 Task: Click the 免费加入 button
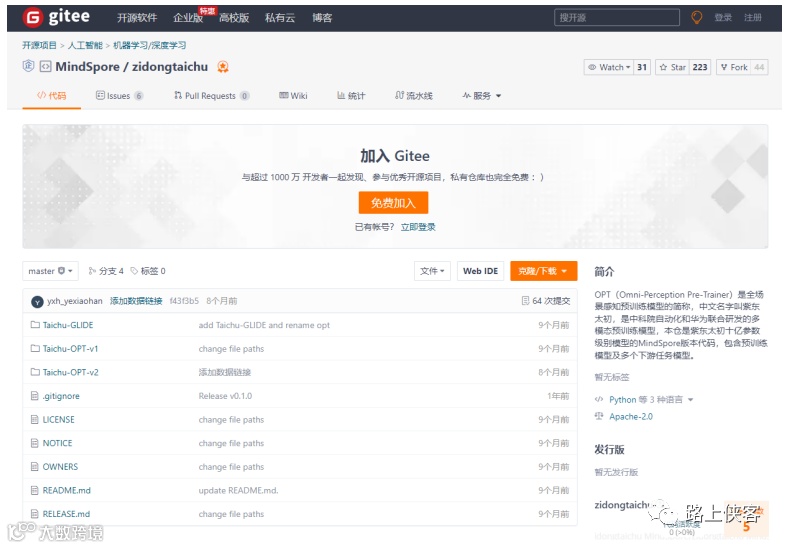394,203
